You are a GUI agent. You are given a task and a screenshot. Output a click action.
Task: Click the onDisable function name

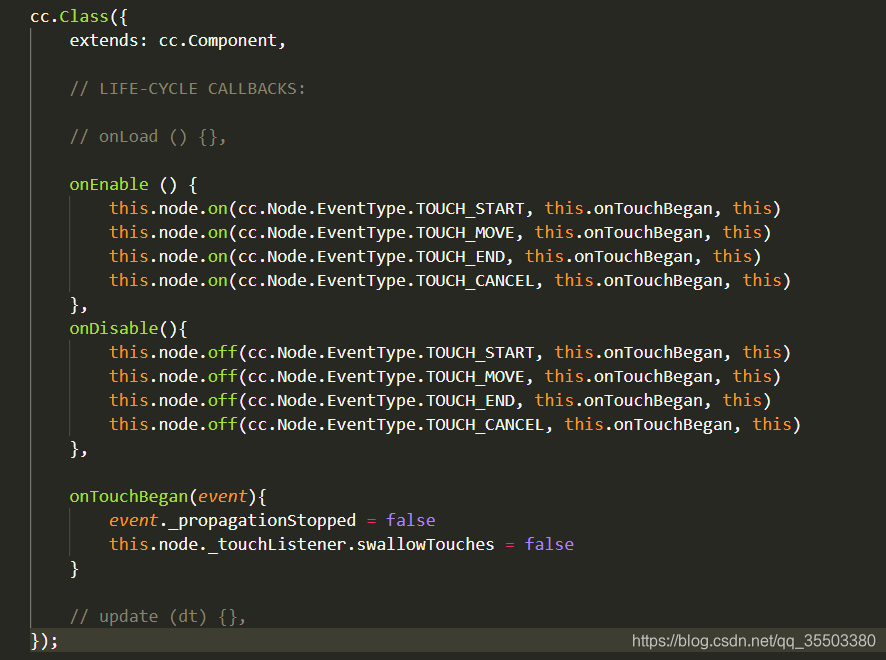113,328
